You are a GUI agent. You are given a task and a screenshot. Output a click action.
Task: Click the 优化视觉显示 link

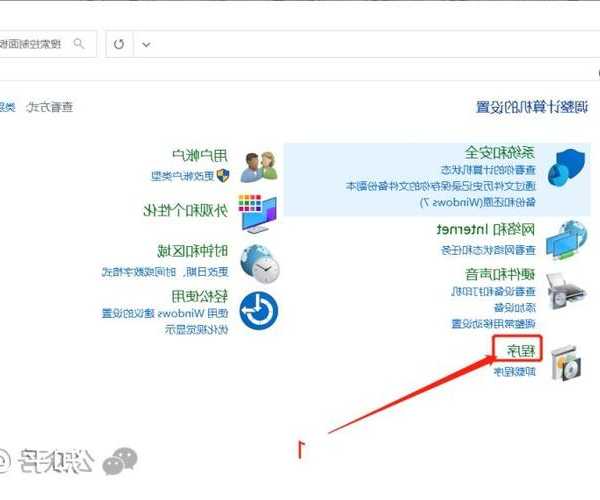point(197,329)
